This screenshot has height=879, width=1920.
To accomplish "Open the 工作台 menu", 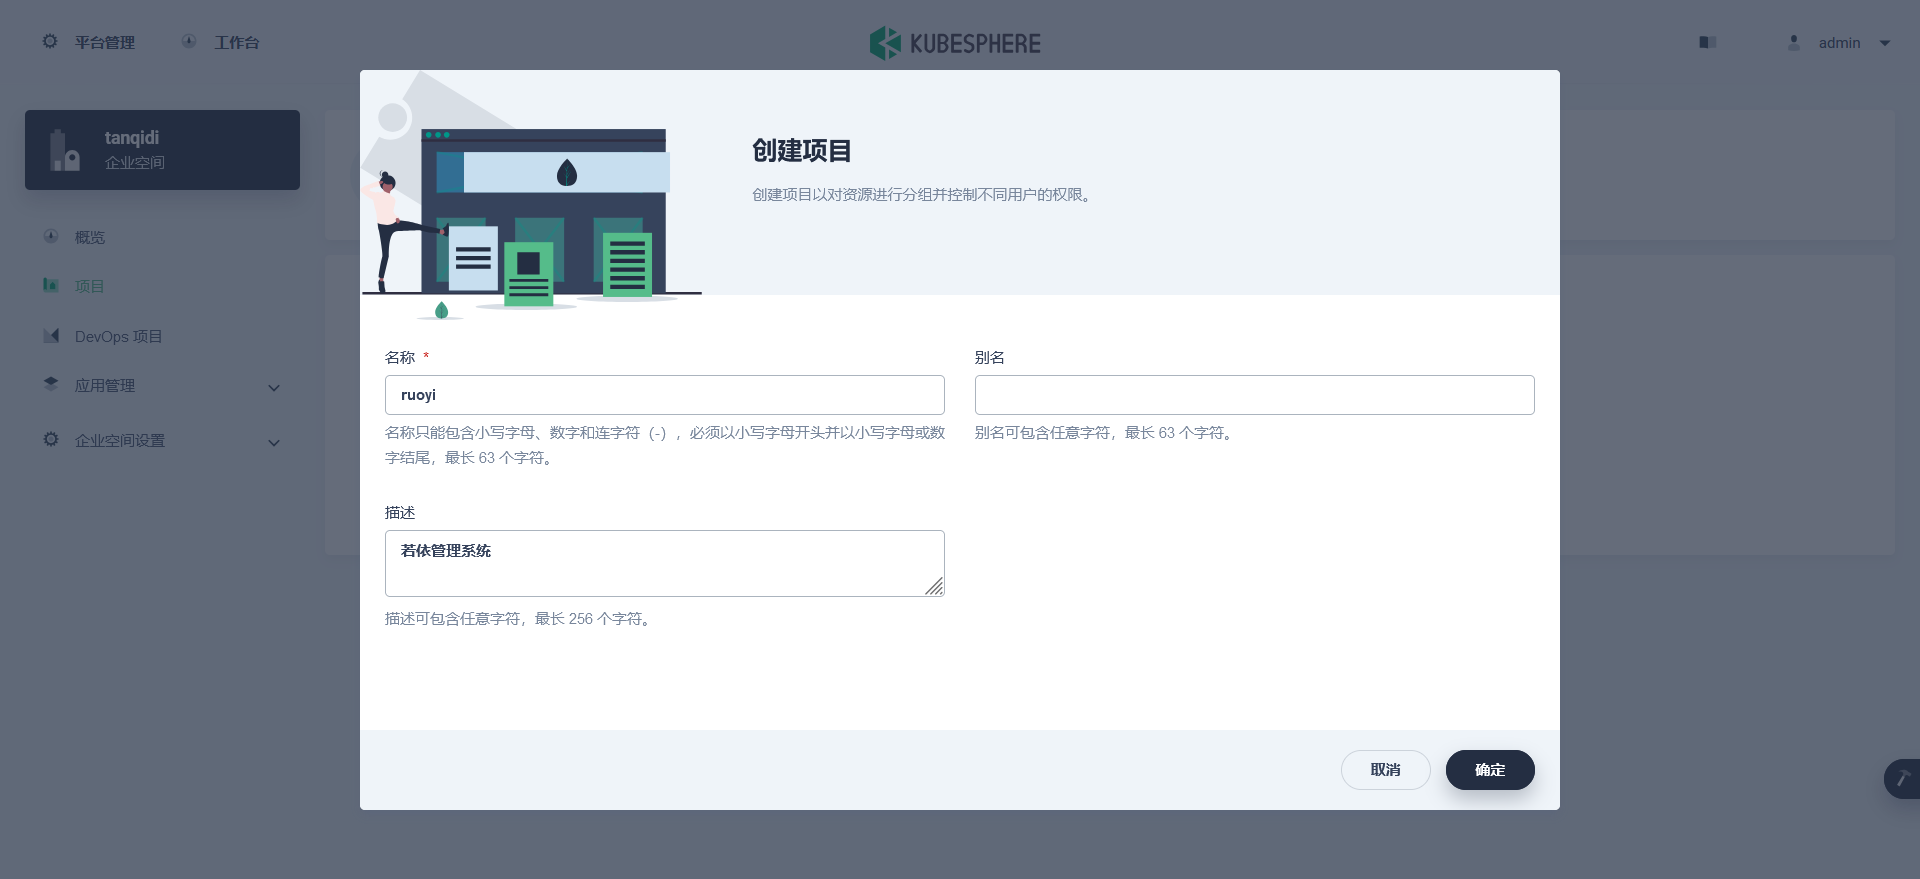I will coord(236,42).
